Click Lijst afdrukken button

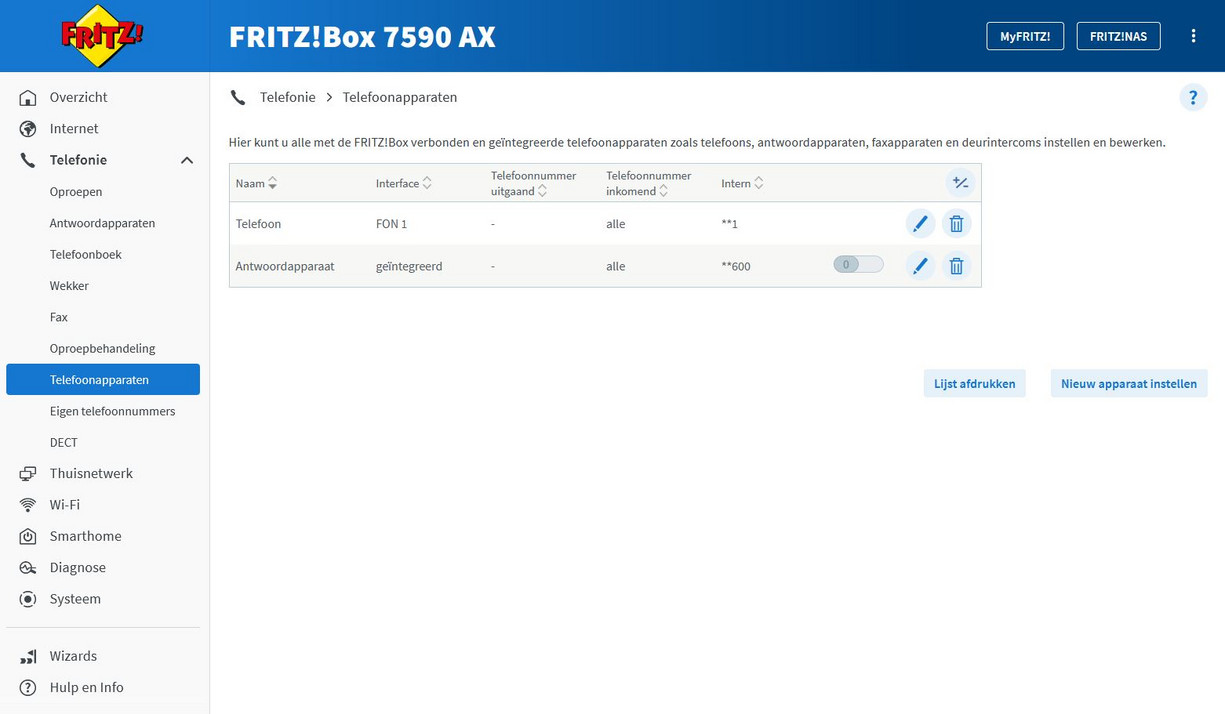click(x=974, y=383)
